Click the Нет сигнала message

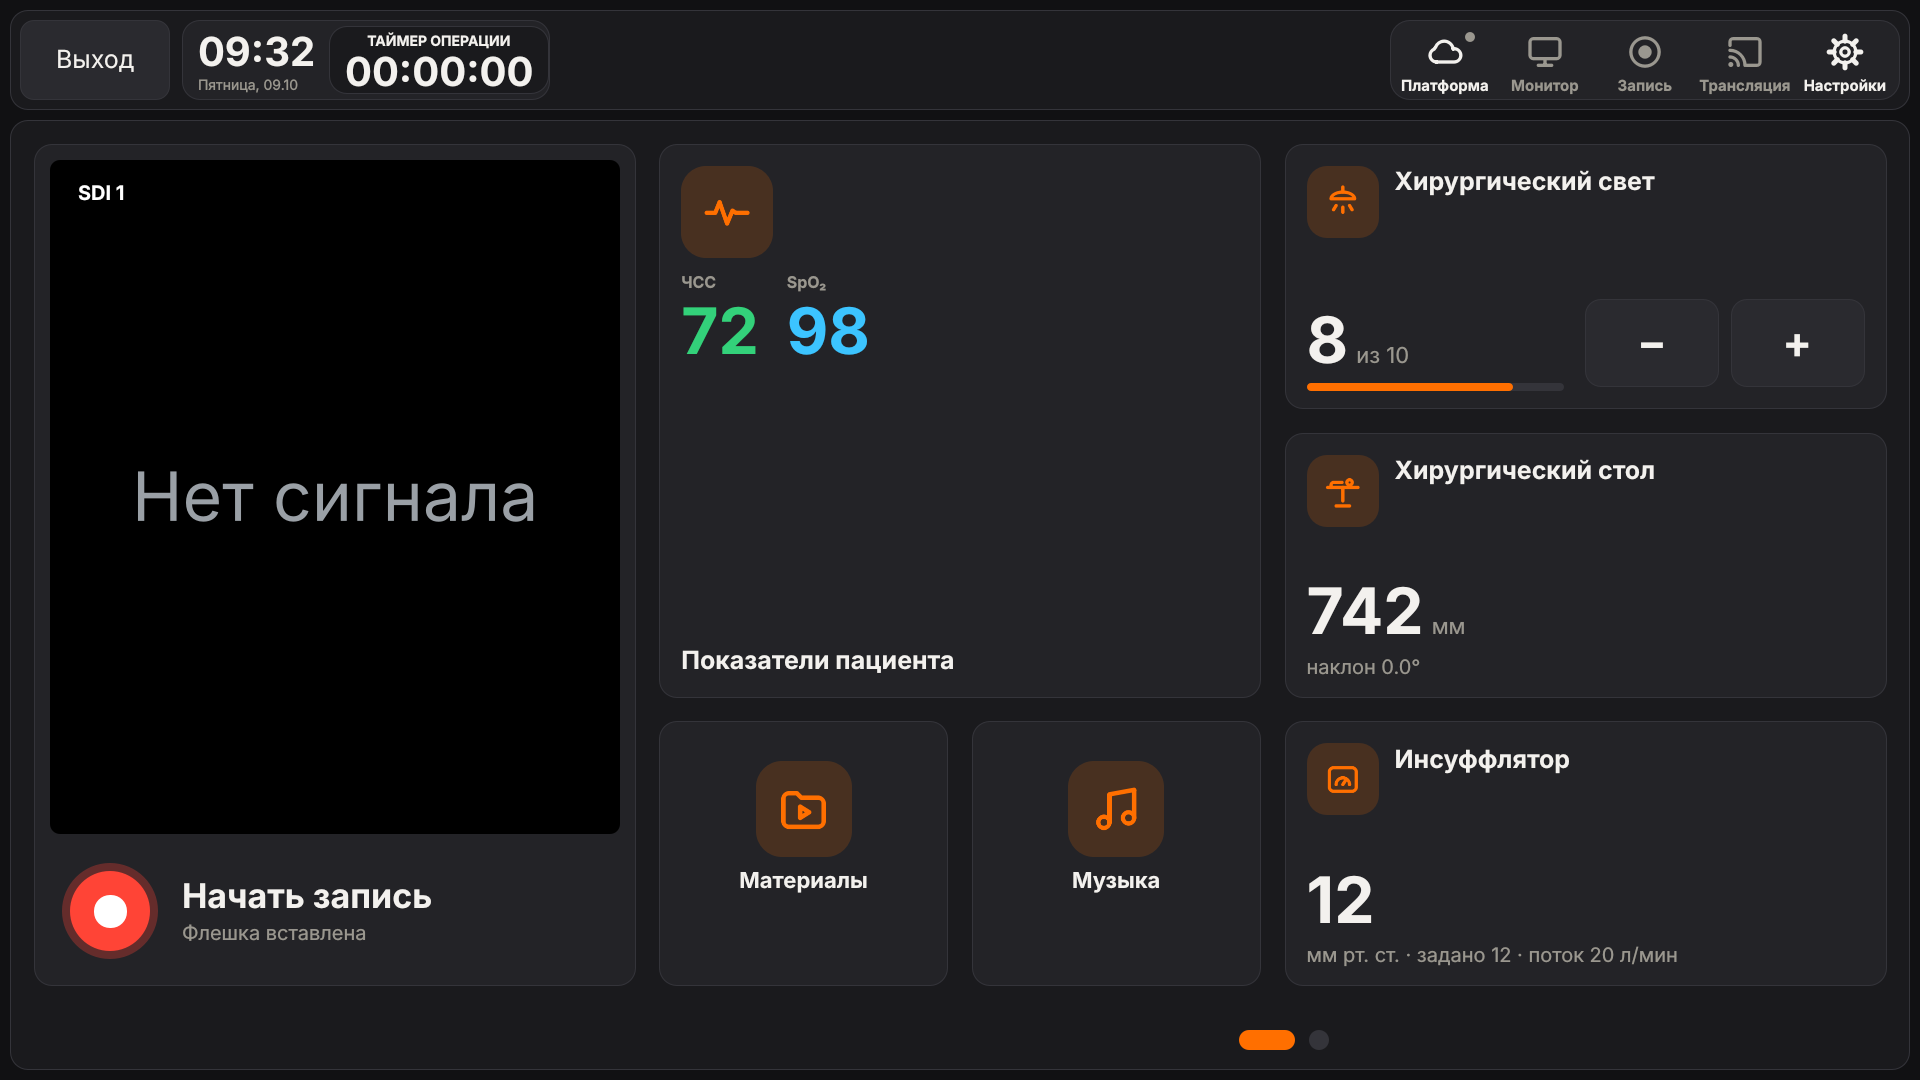[335, 497]
